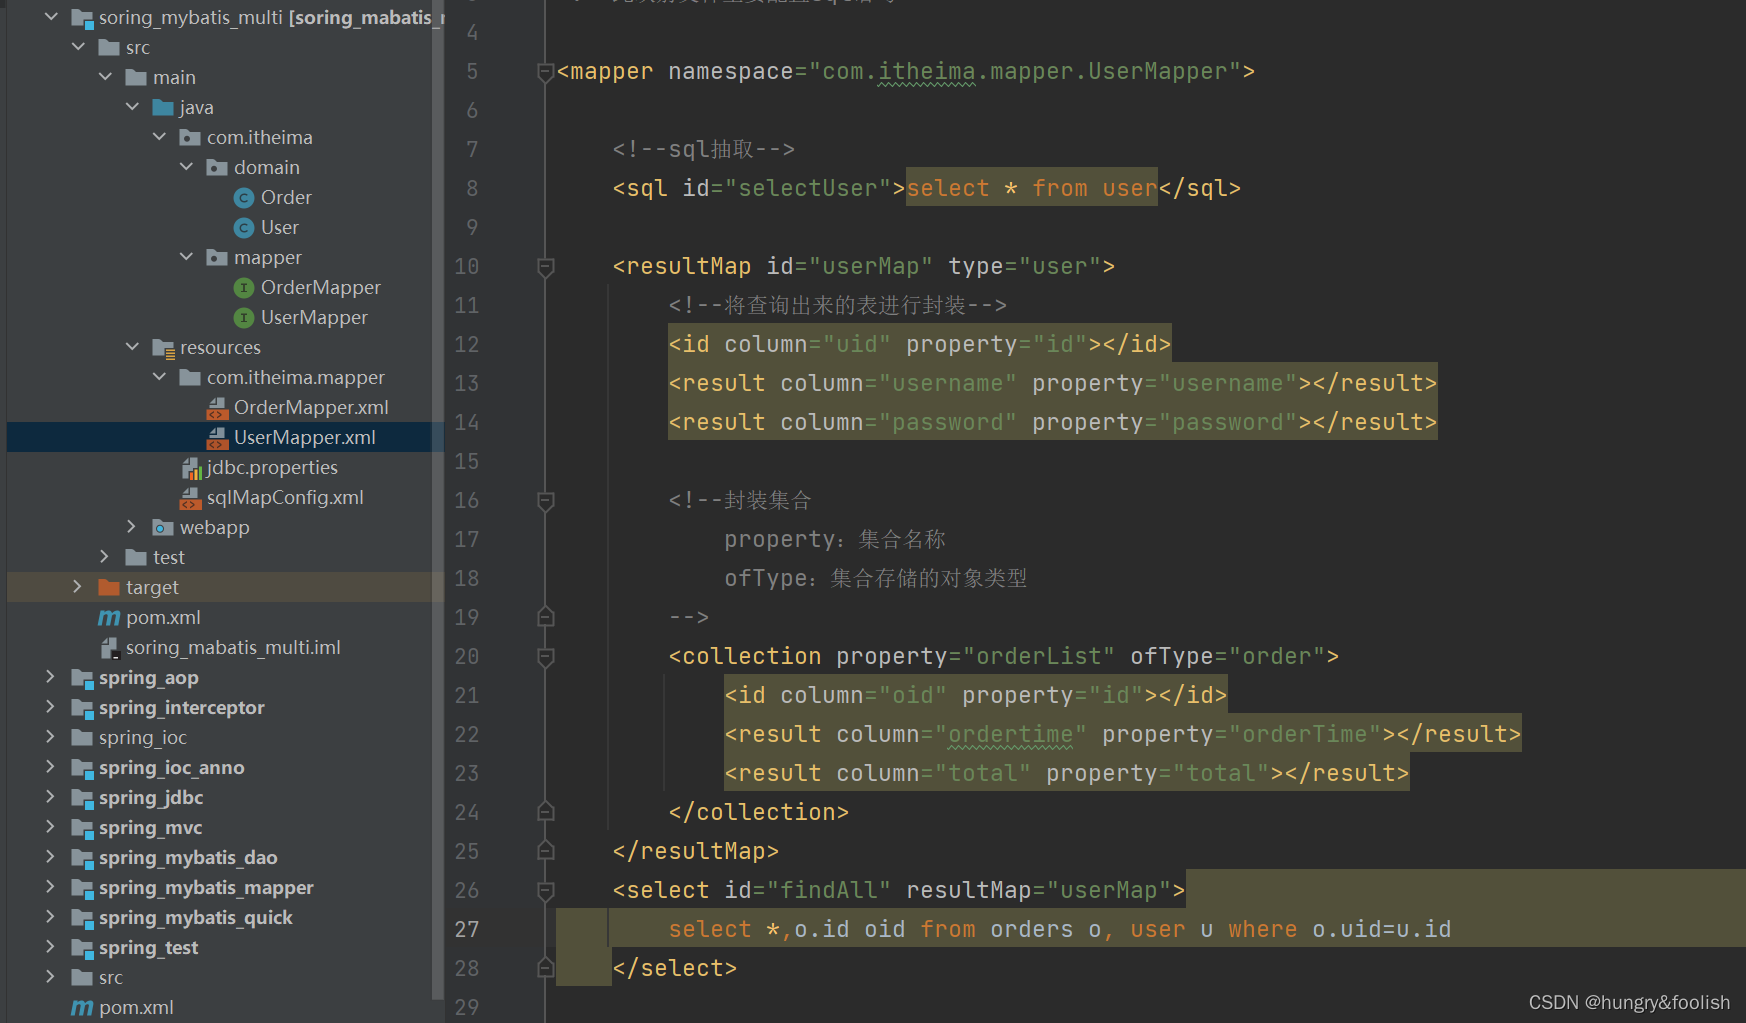Viewport: 1746px width, 1023px height.
Task: Click the jdbc.properties file icon
Action: tap(192, 468)
